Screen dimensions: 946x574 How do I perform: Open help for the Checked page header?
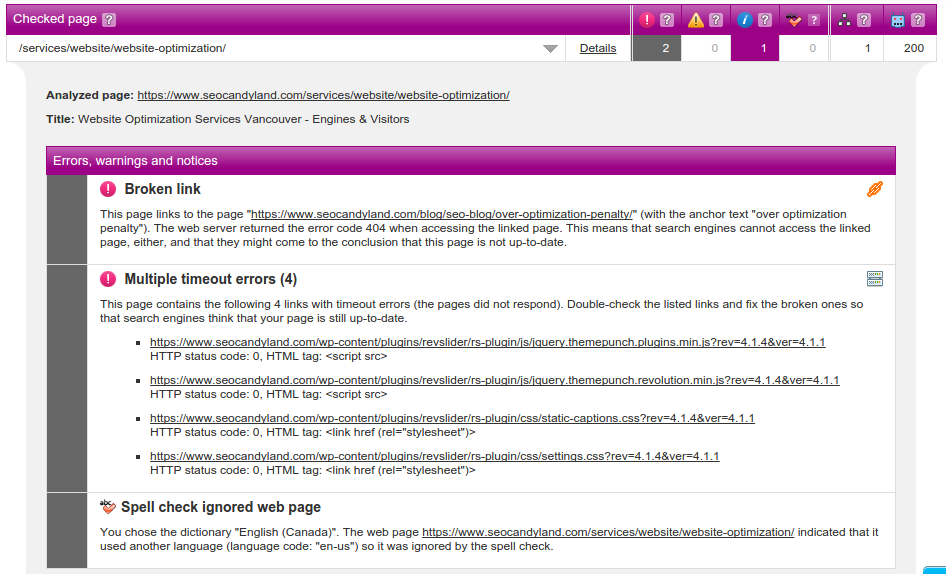pyautogui.click(x=109, y=20)
